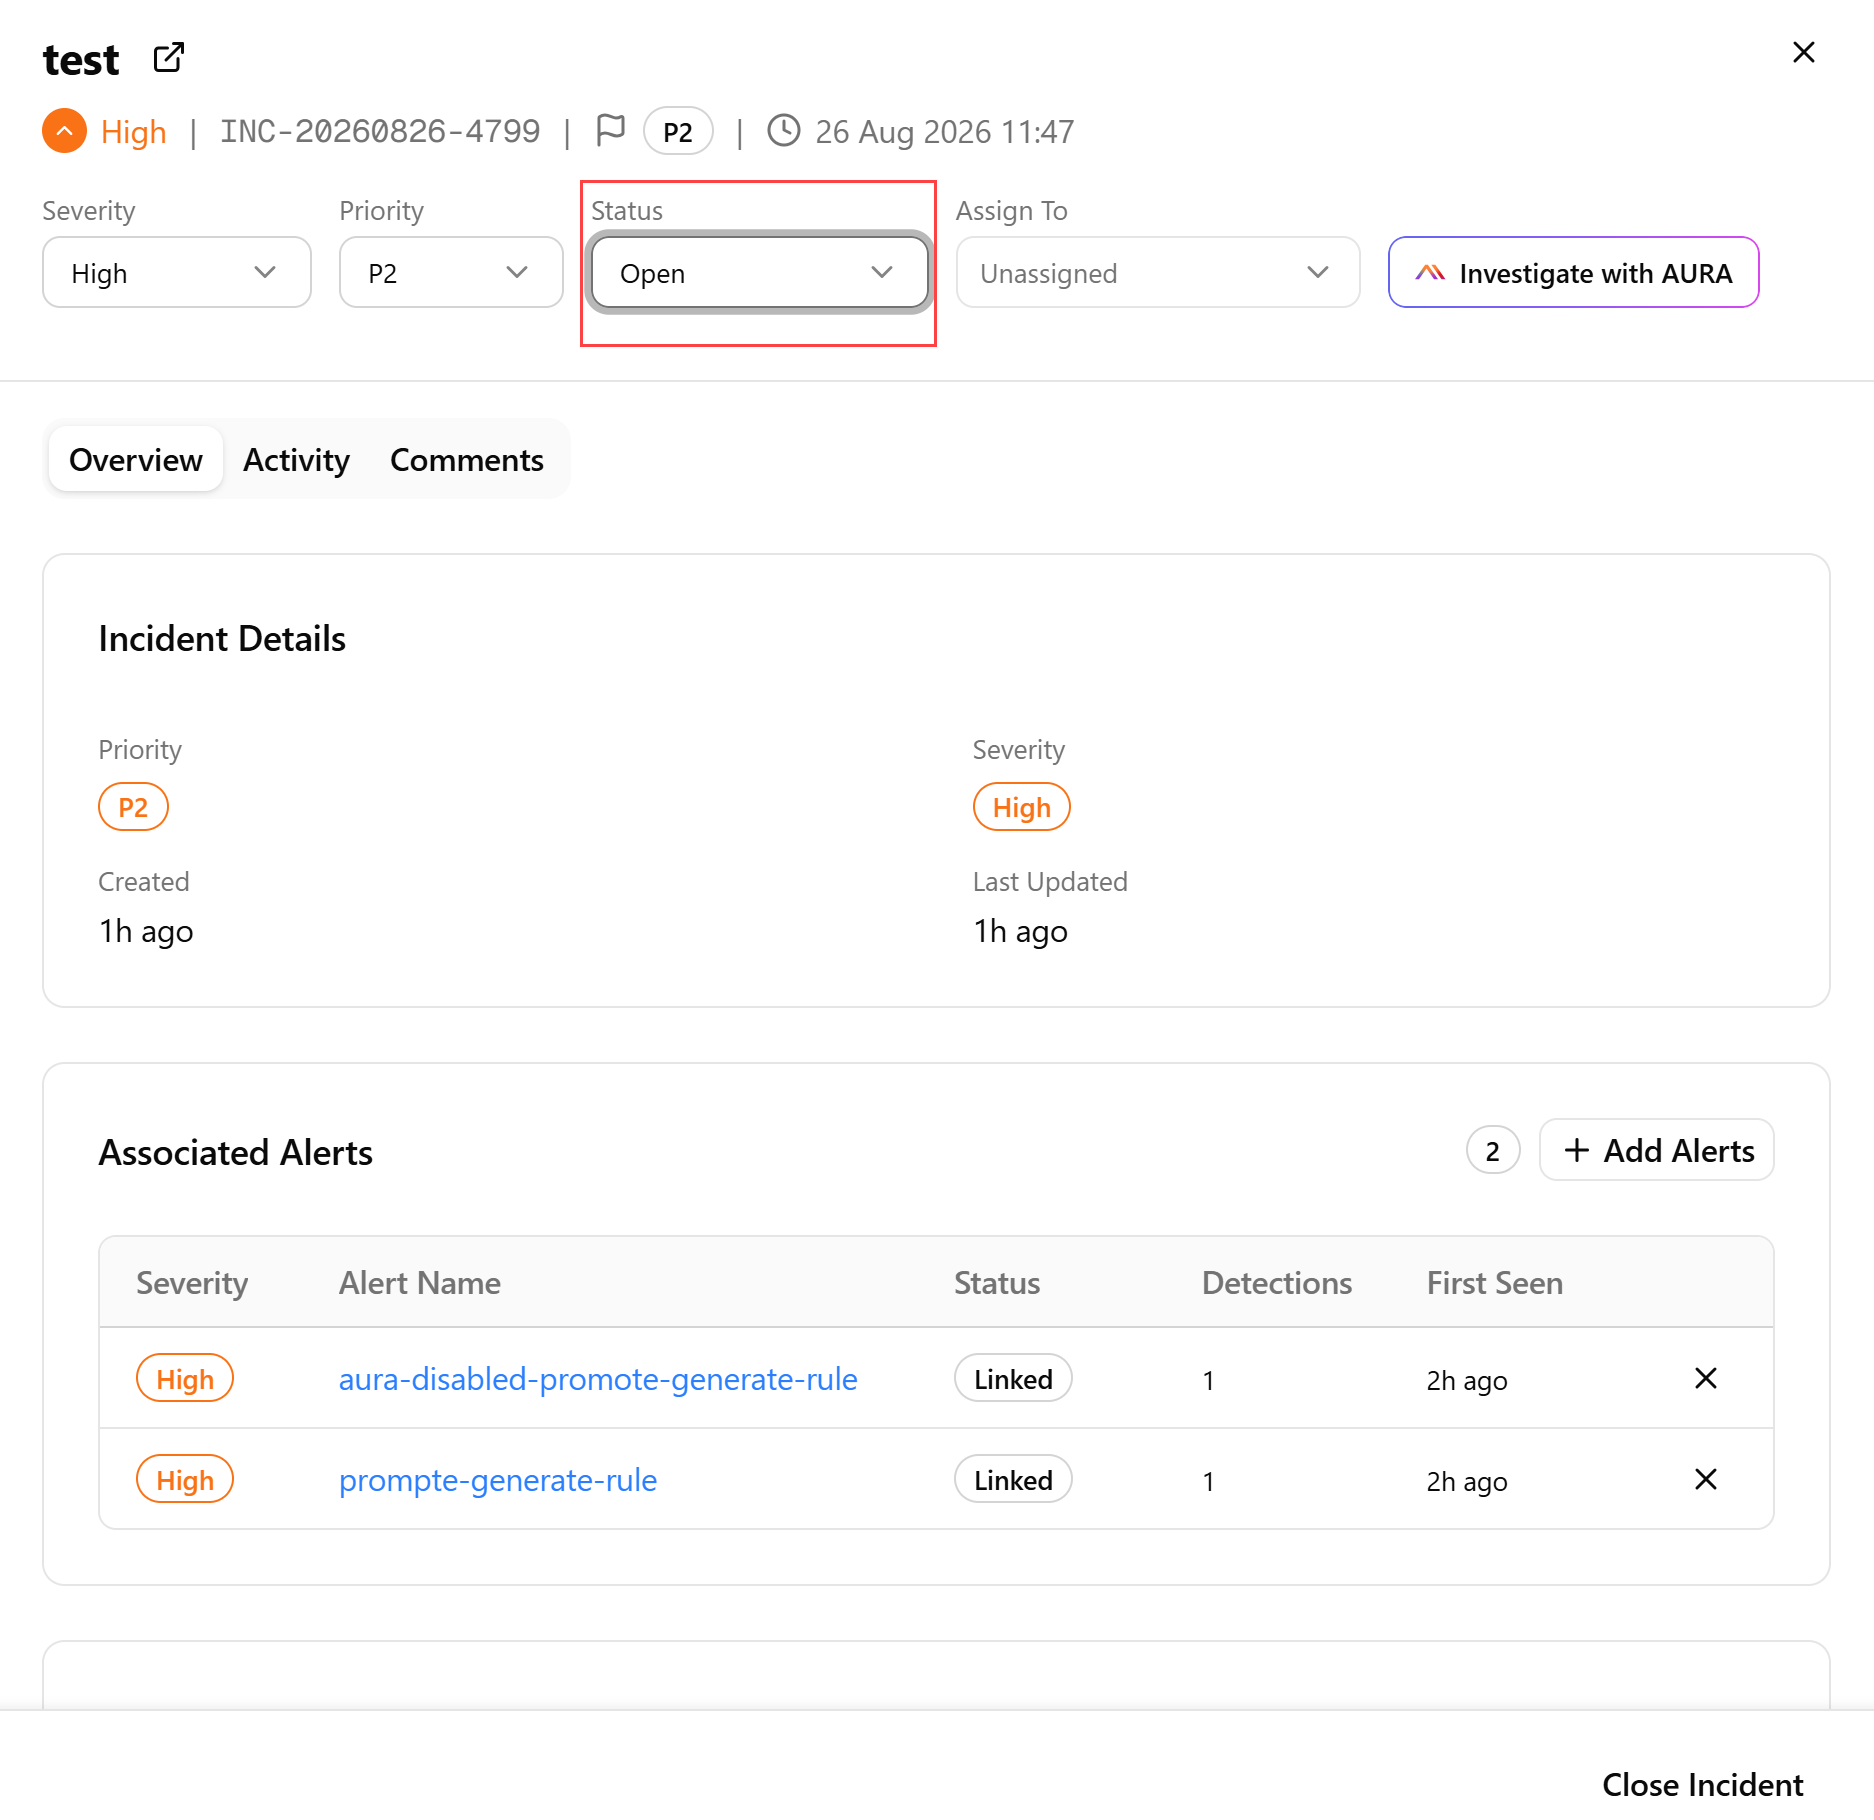Switch to the Comments tab

click(x=467, y=460)
